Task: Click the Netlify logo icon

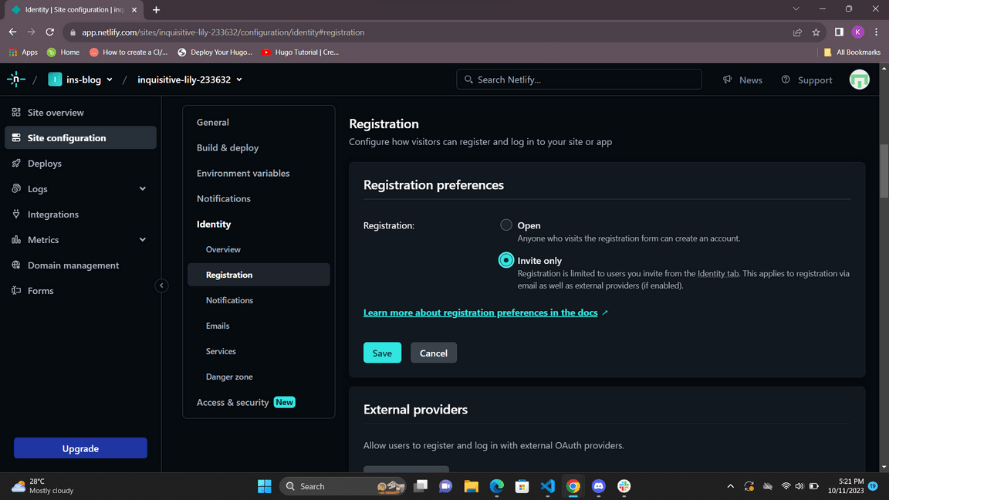Action: tap(16, 79)
